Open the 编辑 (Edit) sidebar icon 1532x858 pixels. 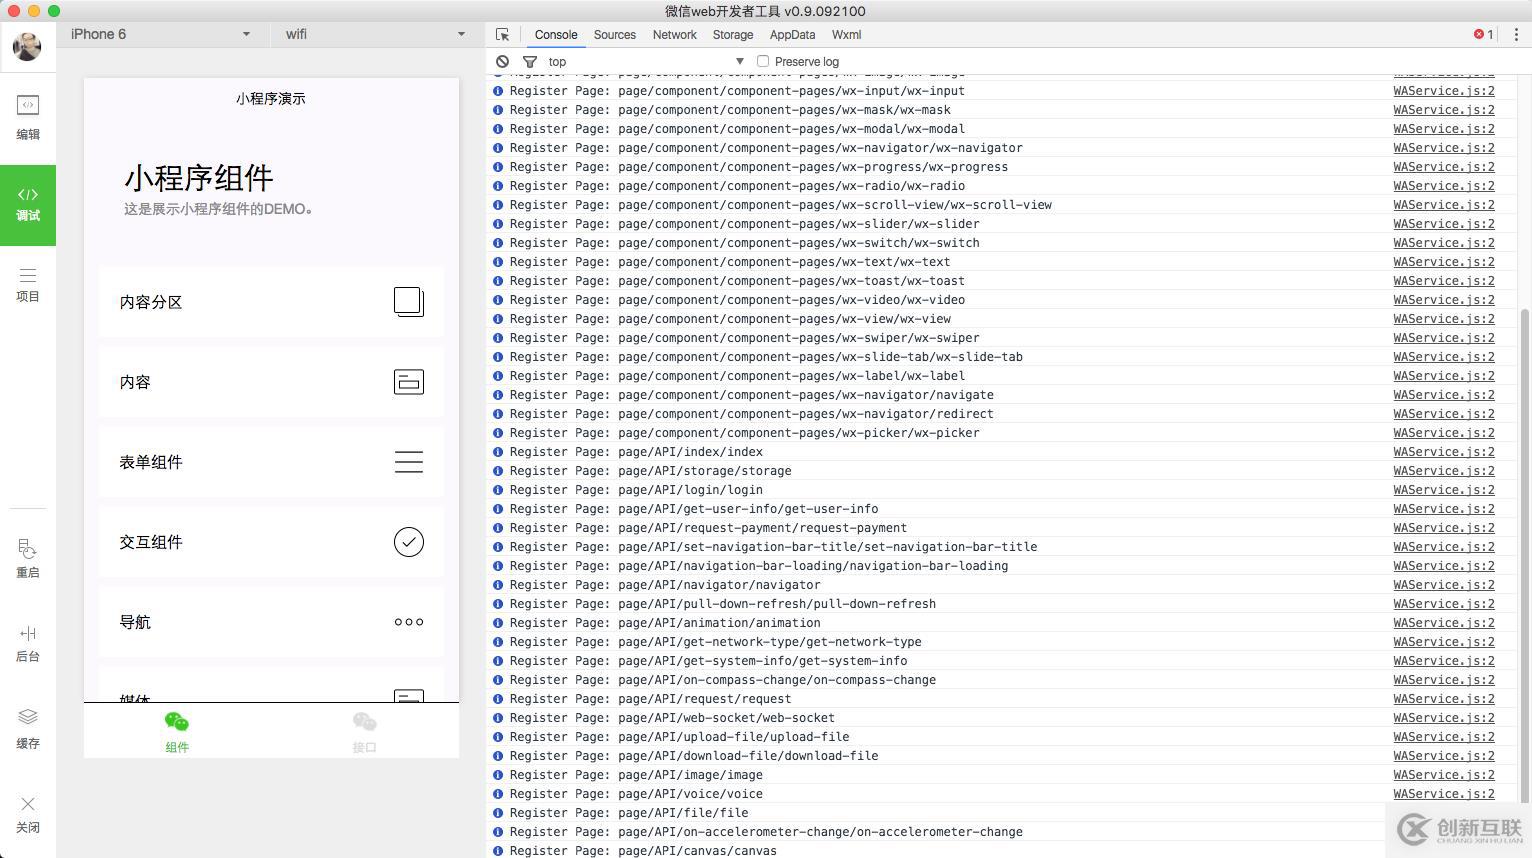(x=28, y=117)
